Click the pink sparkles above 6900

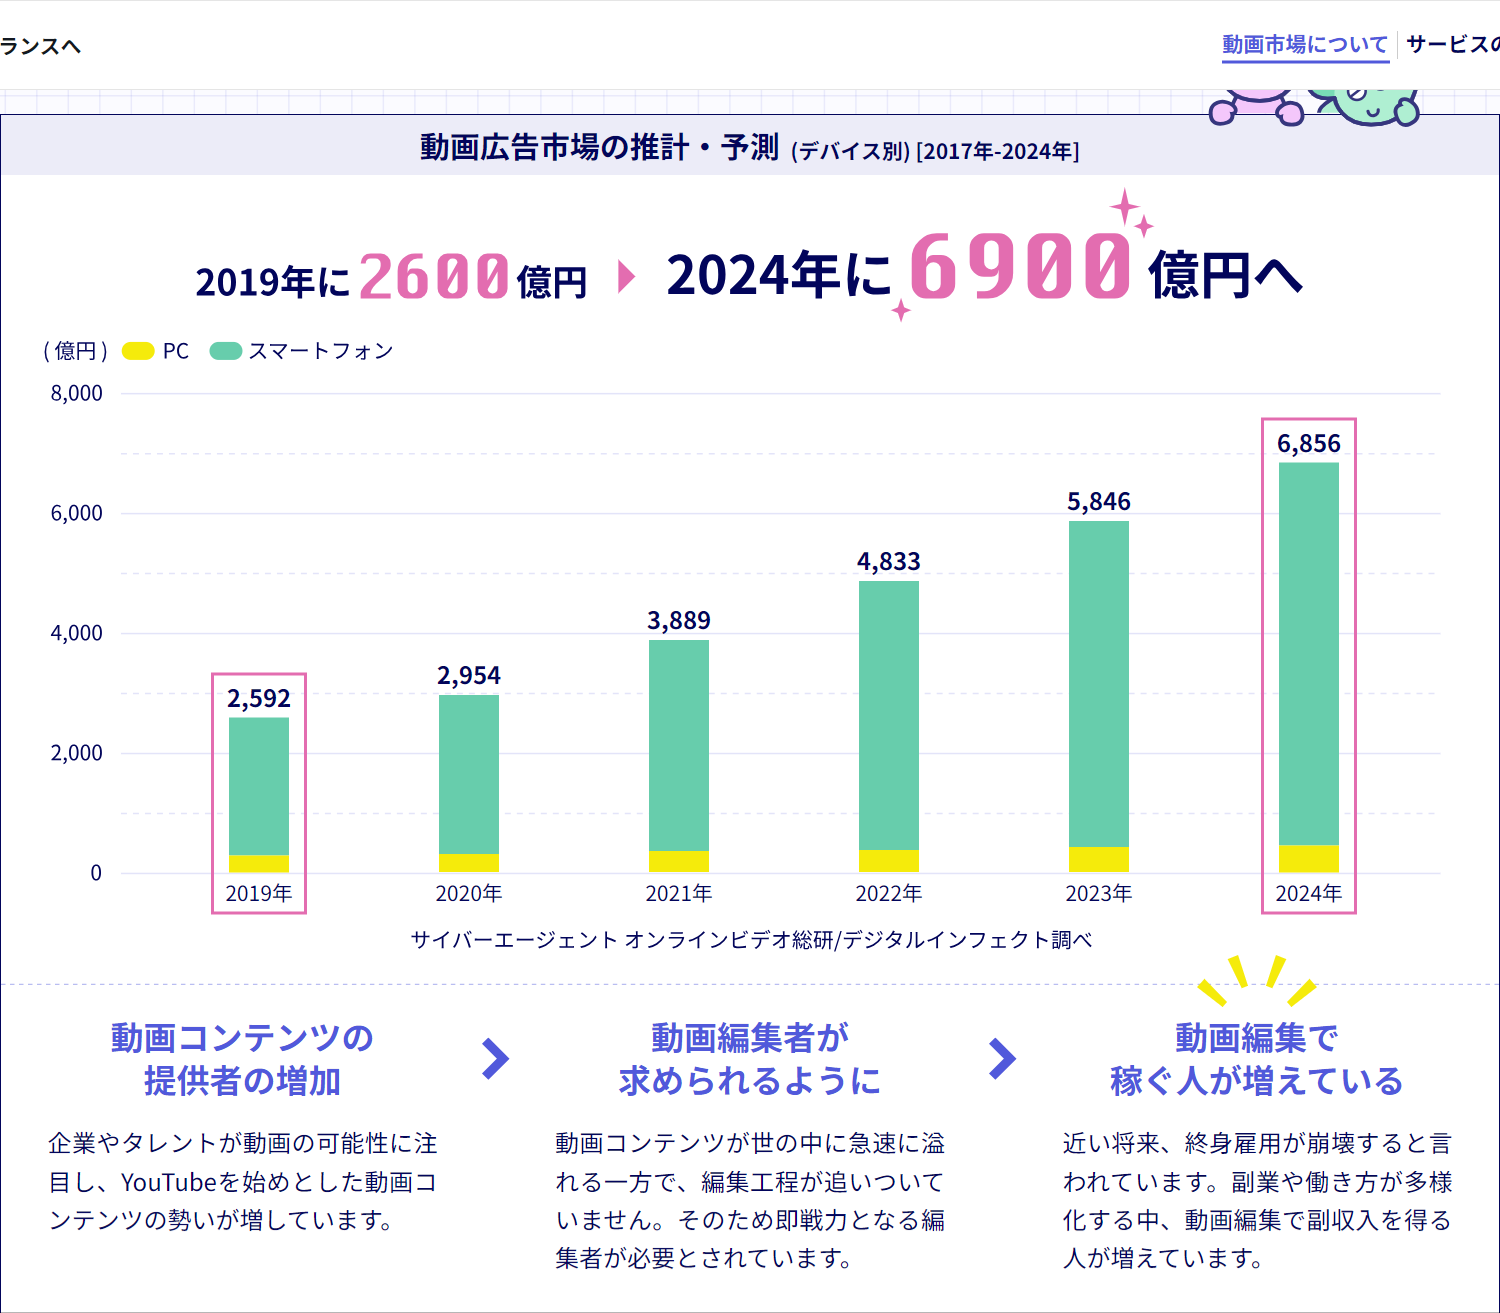coord(1130,212)
